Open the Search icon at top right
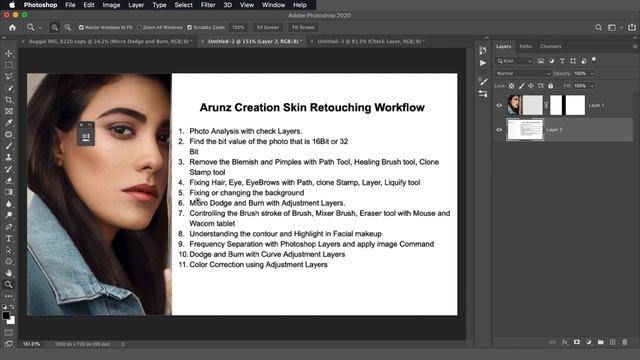 click(x=598, y=27)
